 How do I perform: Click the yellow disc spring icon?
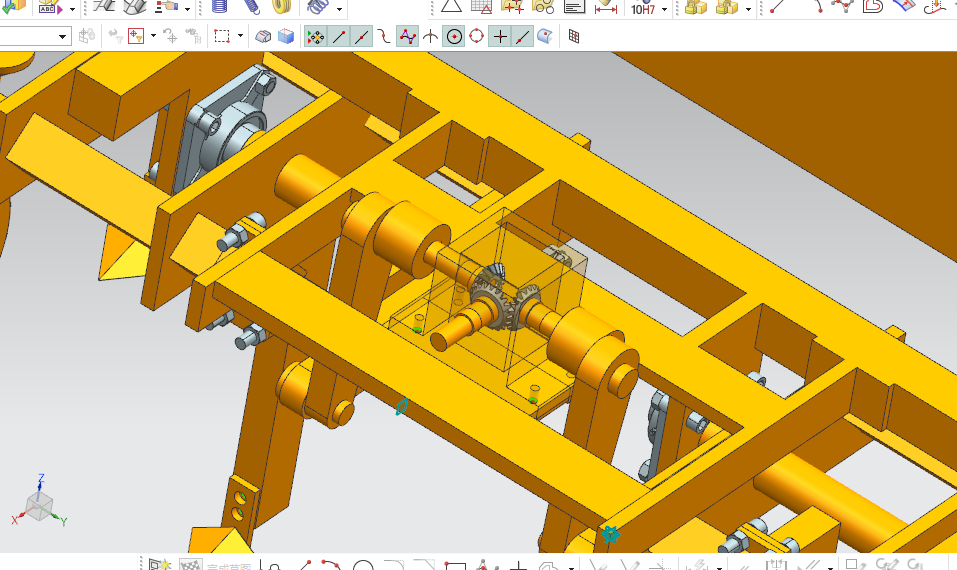tap(281, 7)
